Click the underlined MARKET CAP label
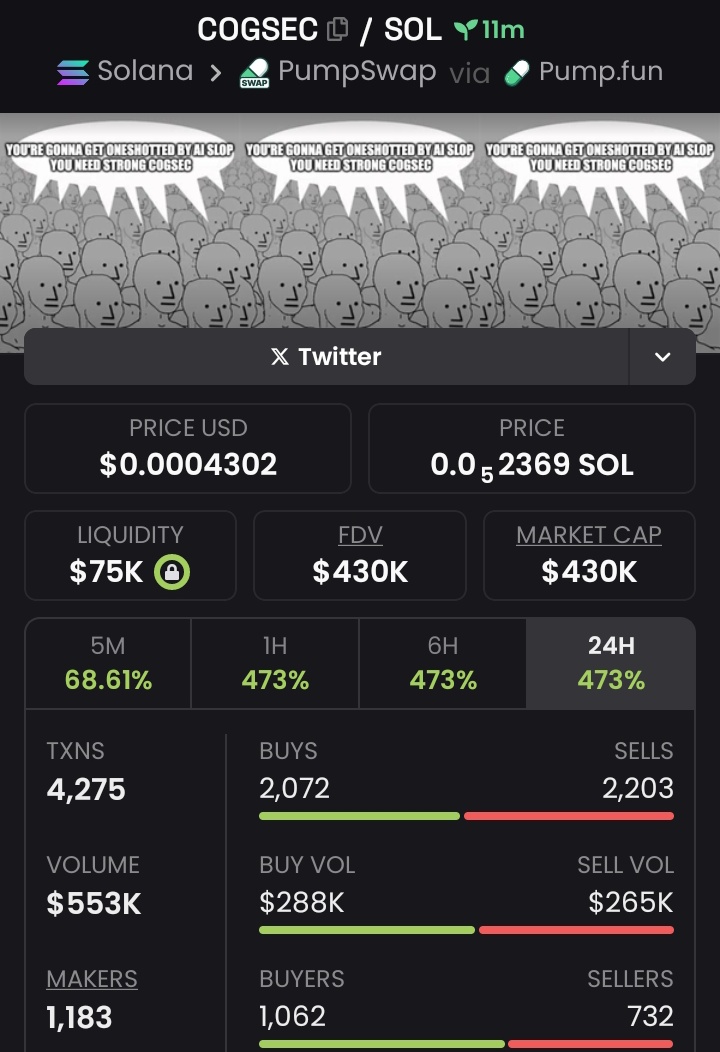The width and height of the screenshot is (720, 1052). coord(589,535)
